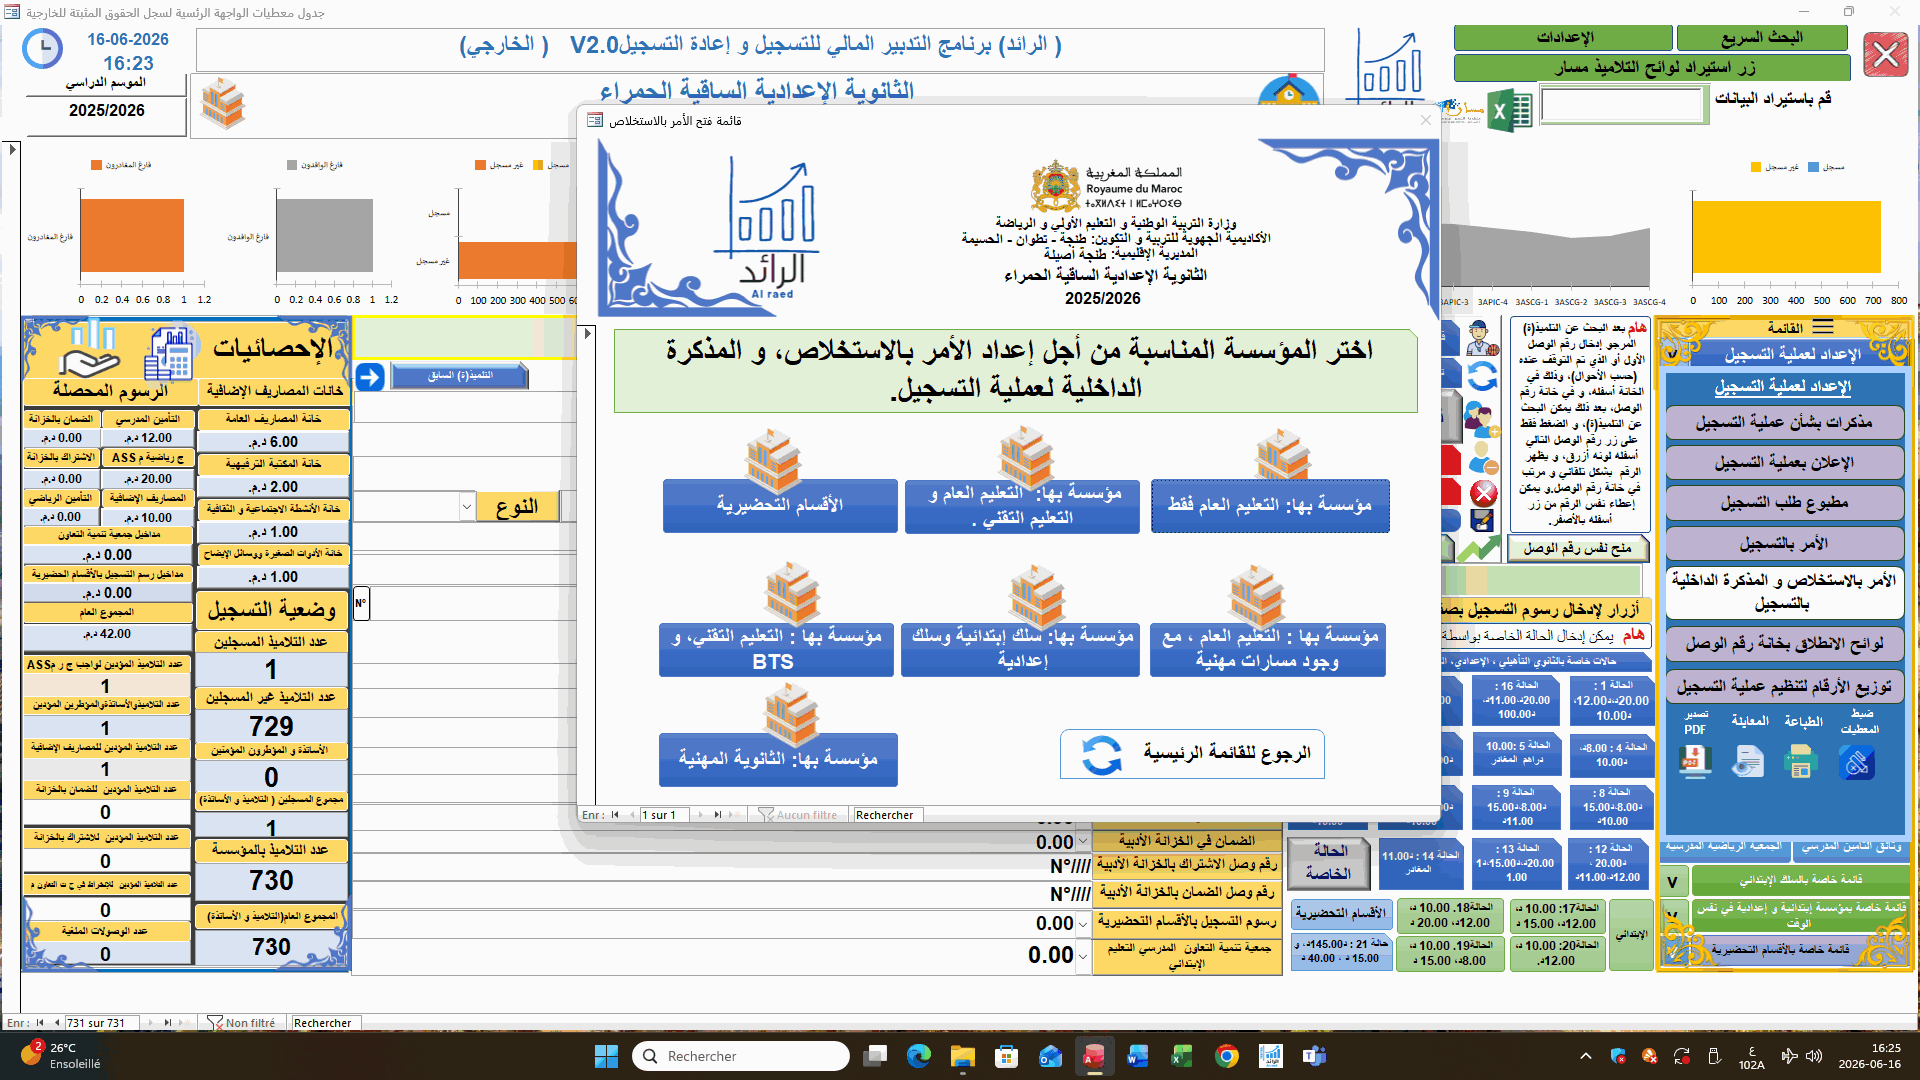Click Windows taskbar Rechercher search box
Screen dimensions: 1920x1080
tap(741, 1056)
